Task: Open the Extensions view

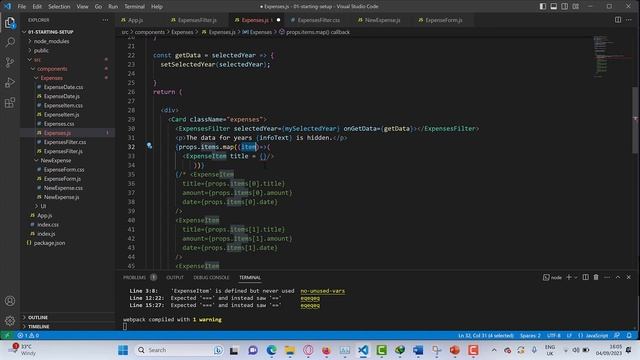Action: (10, 102)
